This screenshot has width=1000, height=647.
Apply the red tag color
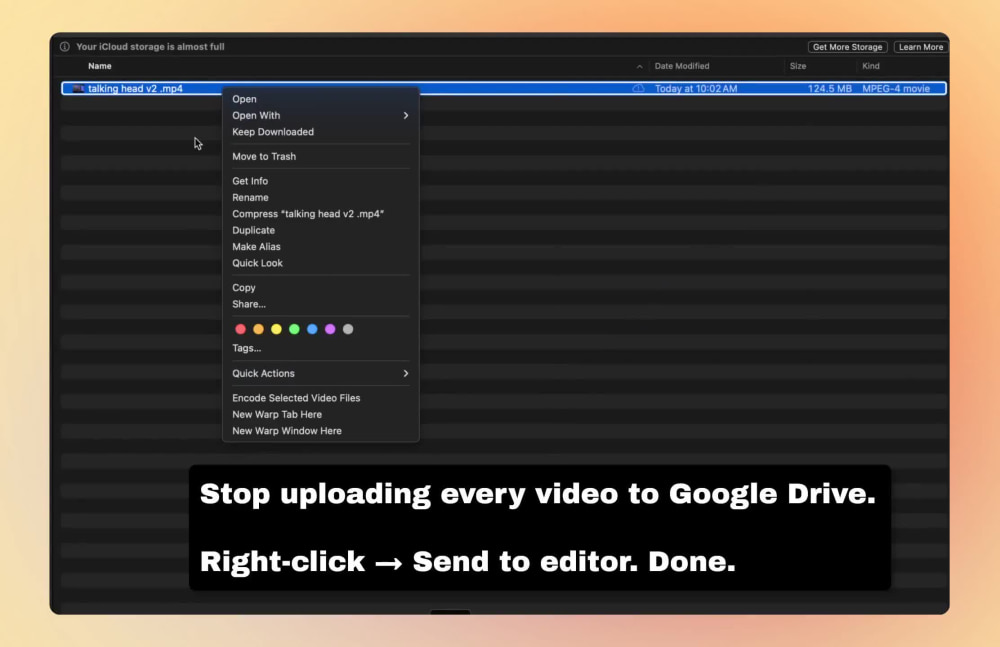click(x=240, y=329)
